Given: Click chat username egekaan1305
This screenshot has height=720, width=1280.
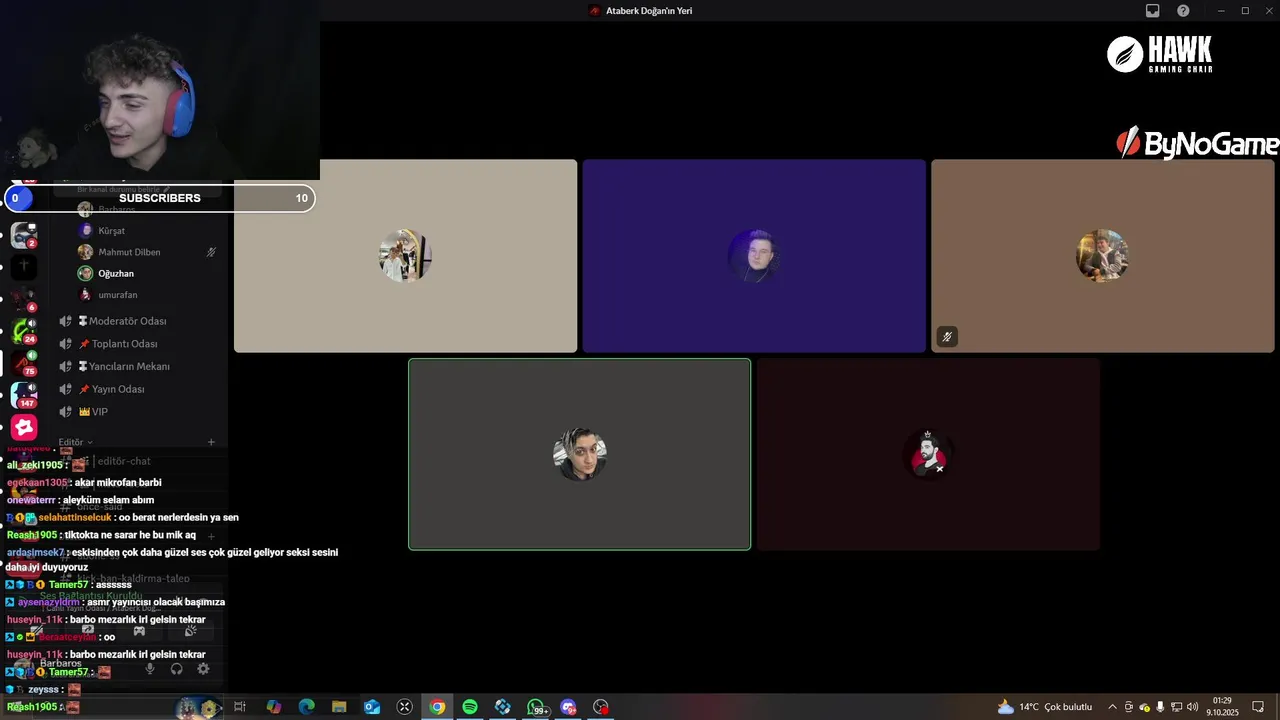Looking at the screenshot, I should 37,482.
